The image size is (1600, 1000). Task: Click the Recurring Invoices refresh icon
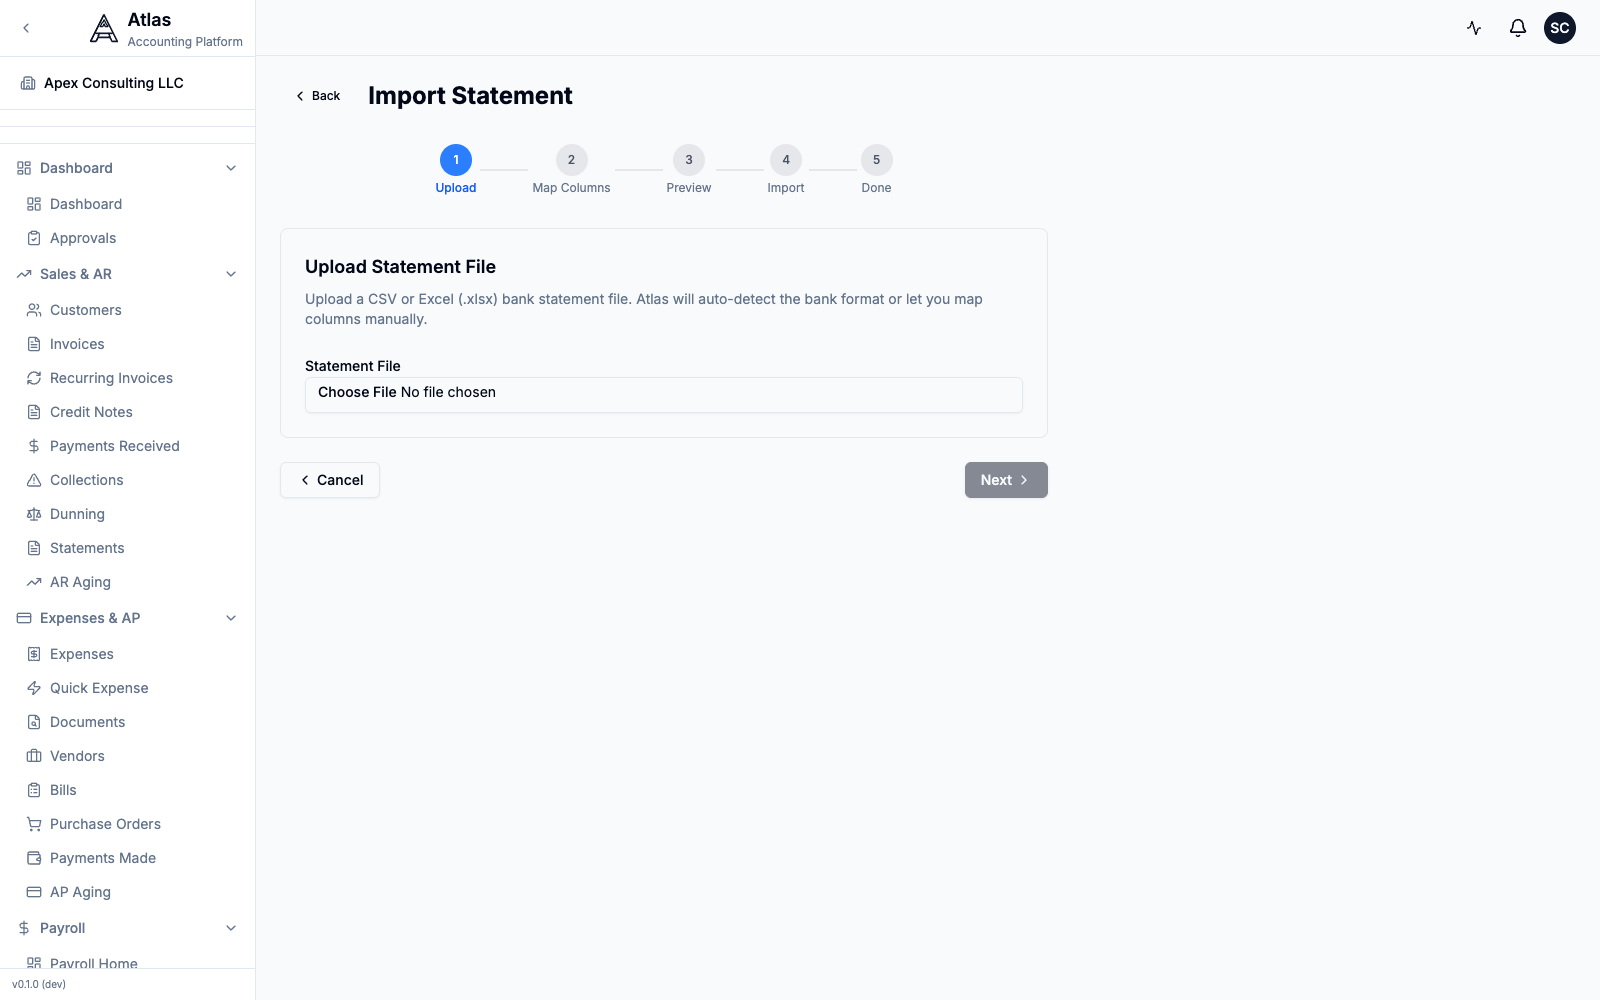click(x=34, y=378)
